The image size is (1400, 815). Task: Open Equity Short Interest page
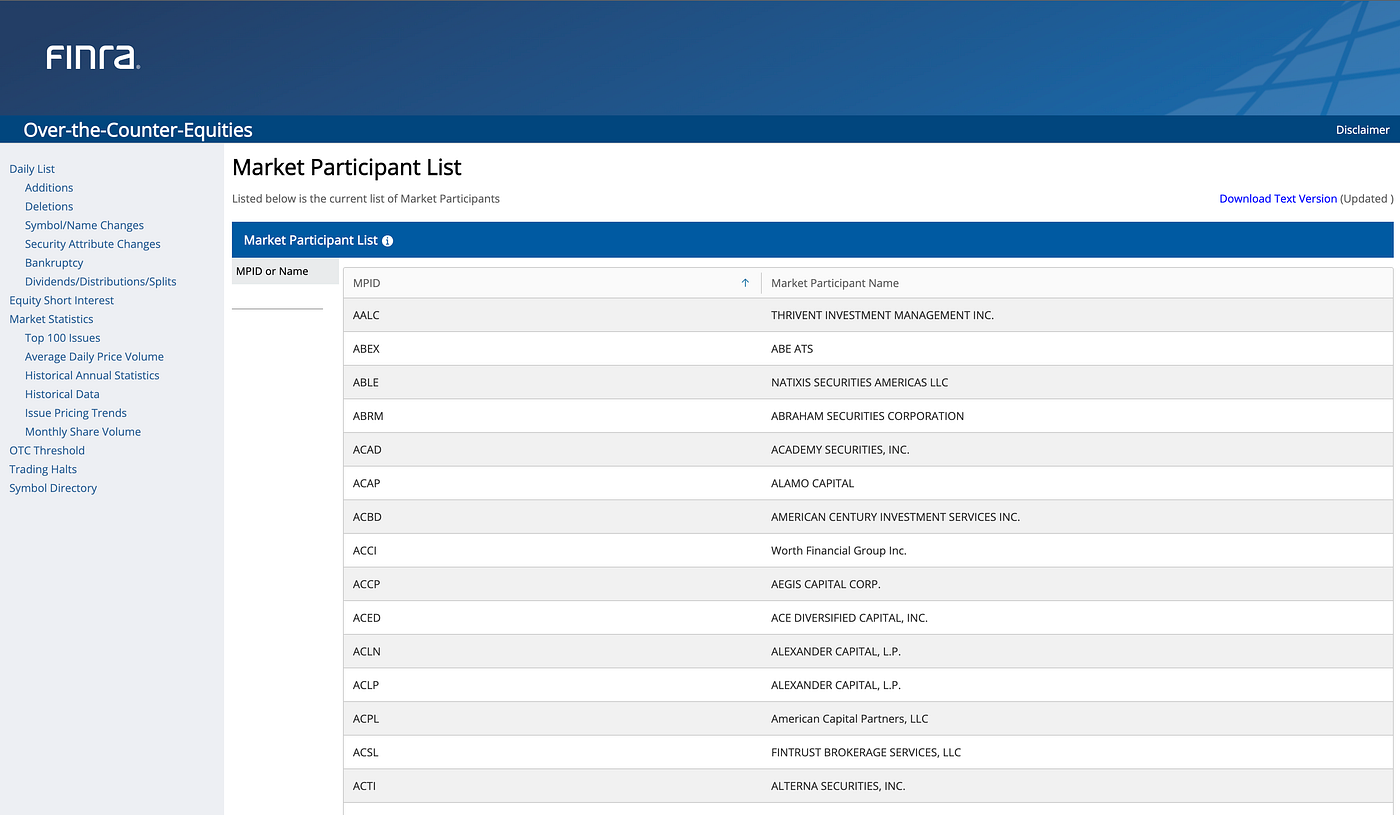(61, 301)
